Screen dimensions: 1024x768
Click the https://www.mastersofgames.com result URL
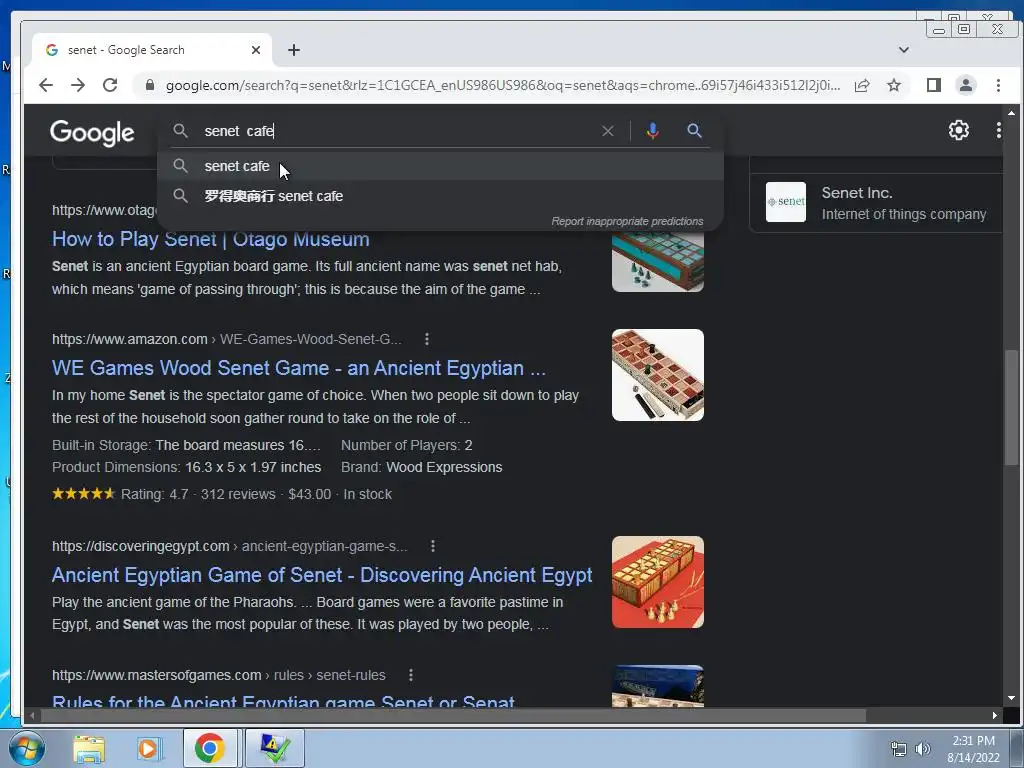pyautogui.click(x=157, y=675)
